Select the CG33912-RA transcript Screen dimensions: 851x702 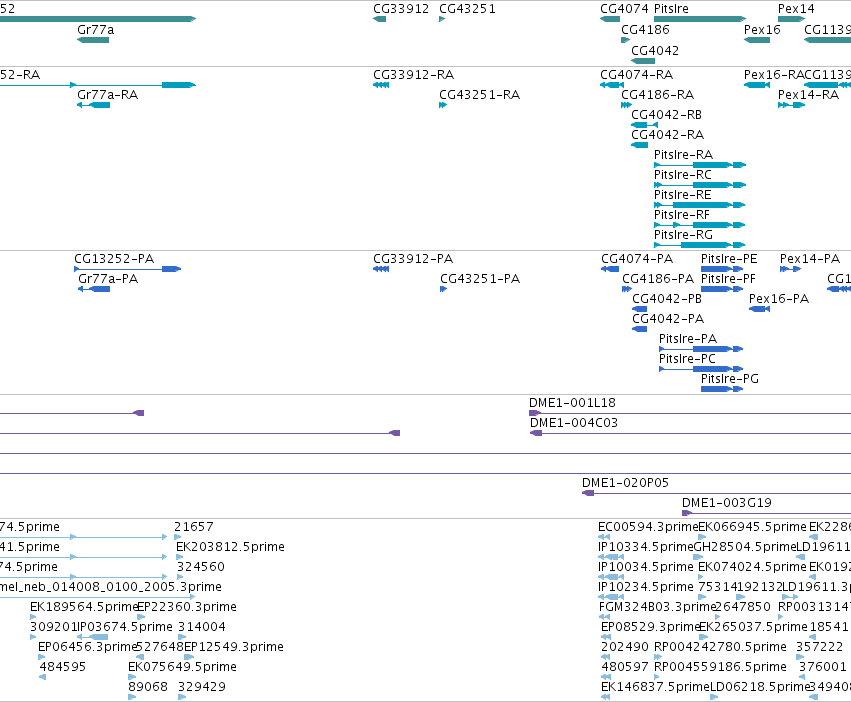(381, 85)
